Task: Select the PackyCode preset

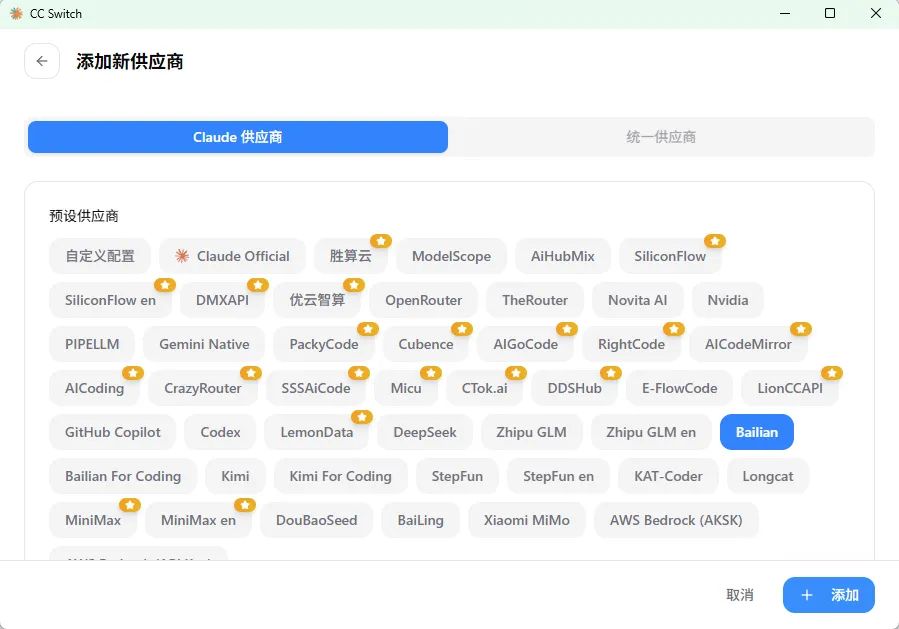Action: [324, 345]
